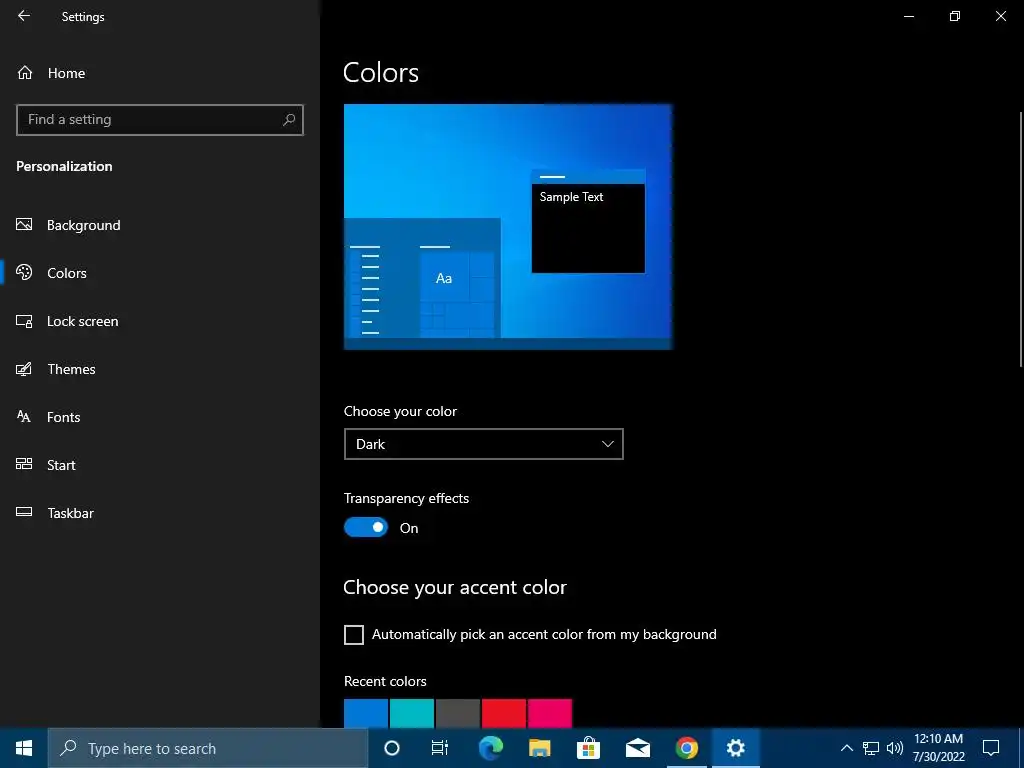1024x768 pixels.
Task: Click the Personalization heading text
Action: pos(64,167)
